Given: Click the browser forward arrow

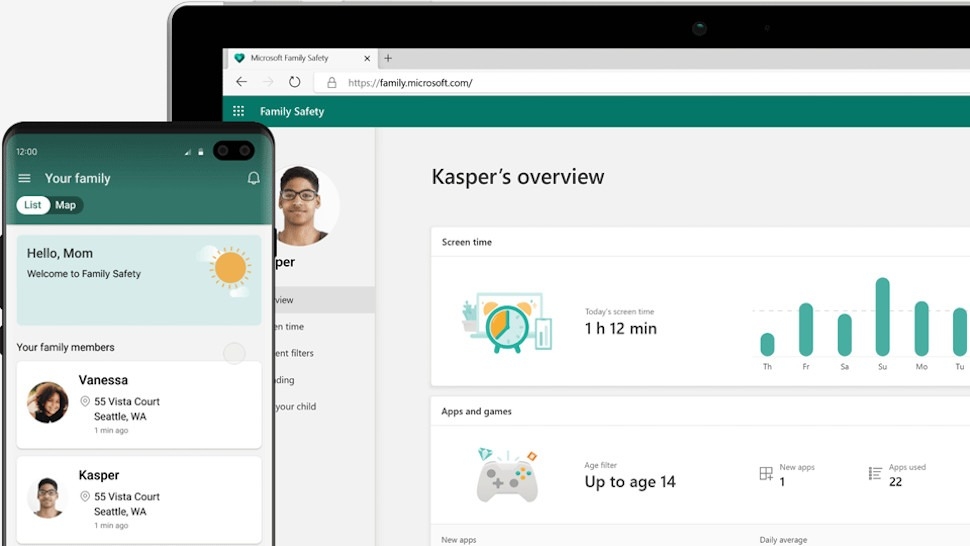Looking at the screenshot, I should pos(268,82).
